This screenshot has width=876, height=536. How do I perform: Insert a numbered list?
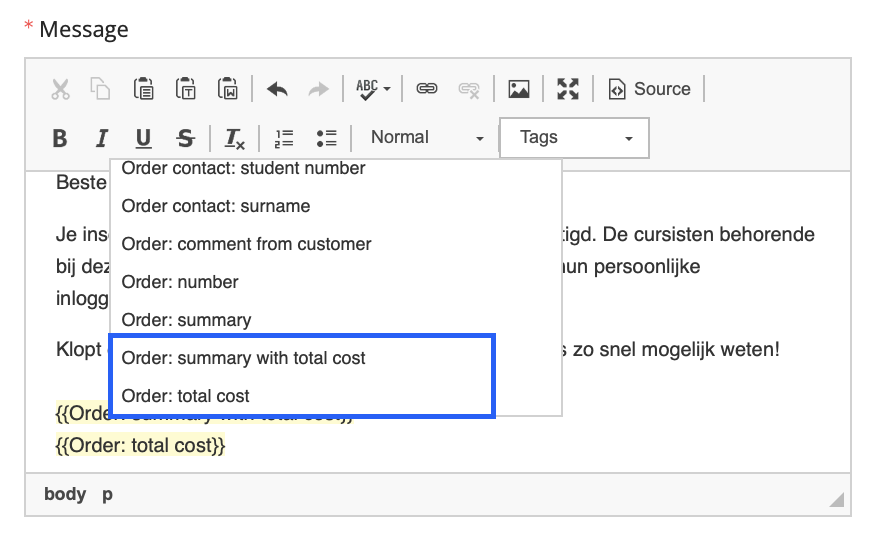284,138
